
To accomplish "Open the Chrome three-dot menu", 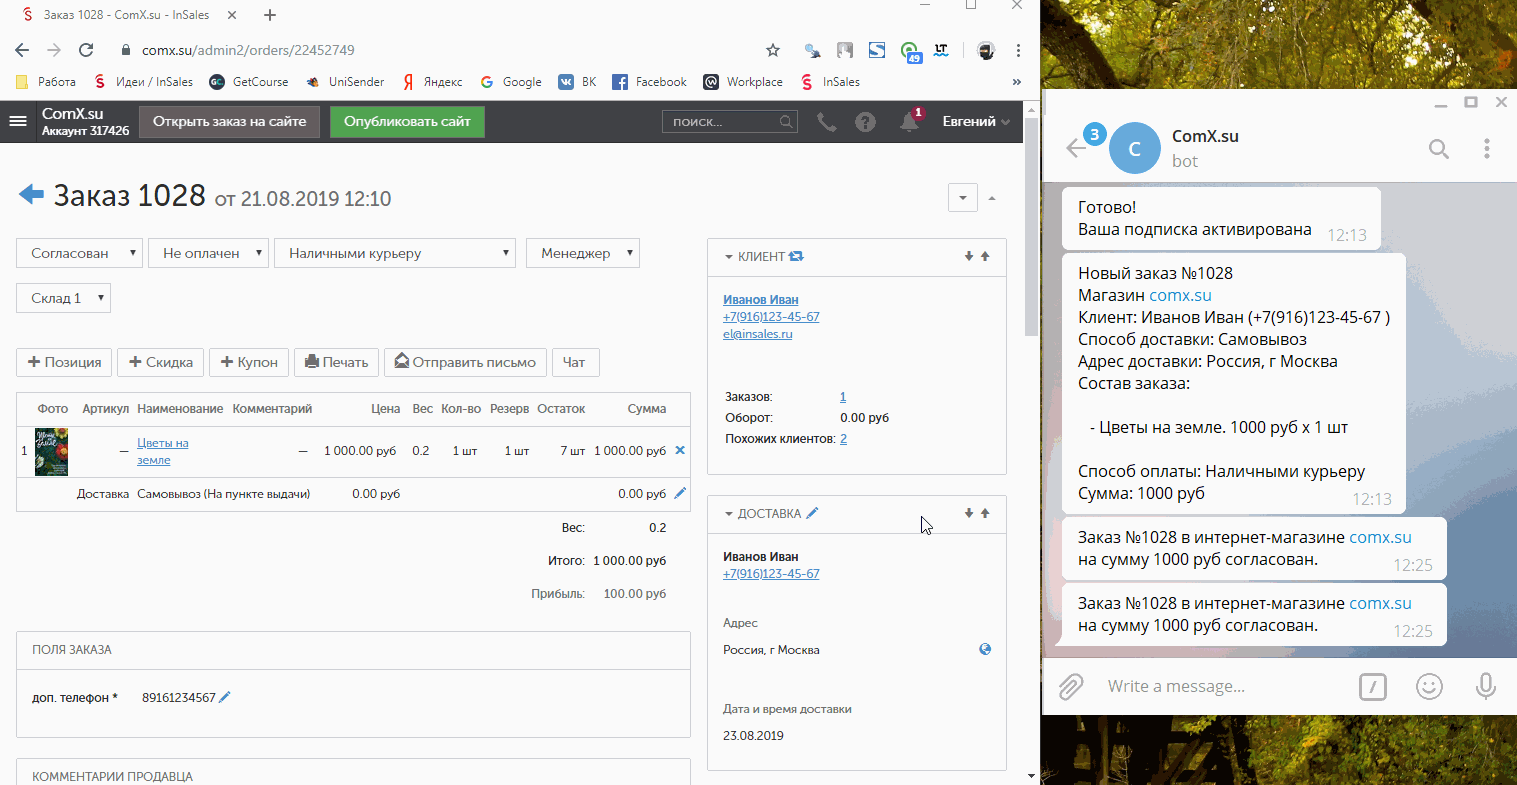I will (1018, 50).
